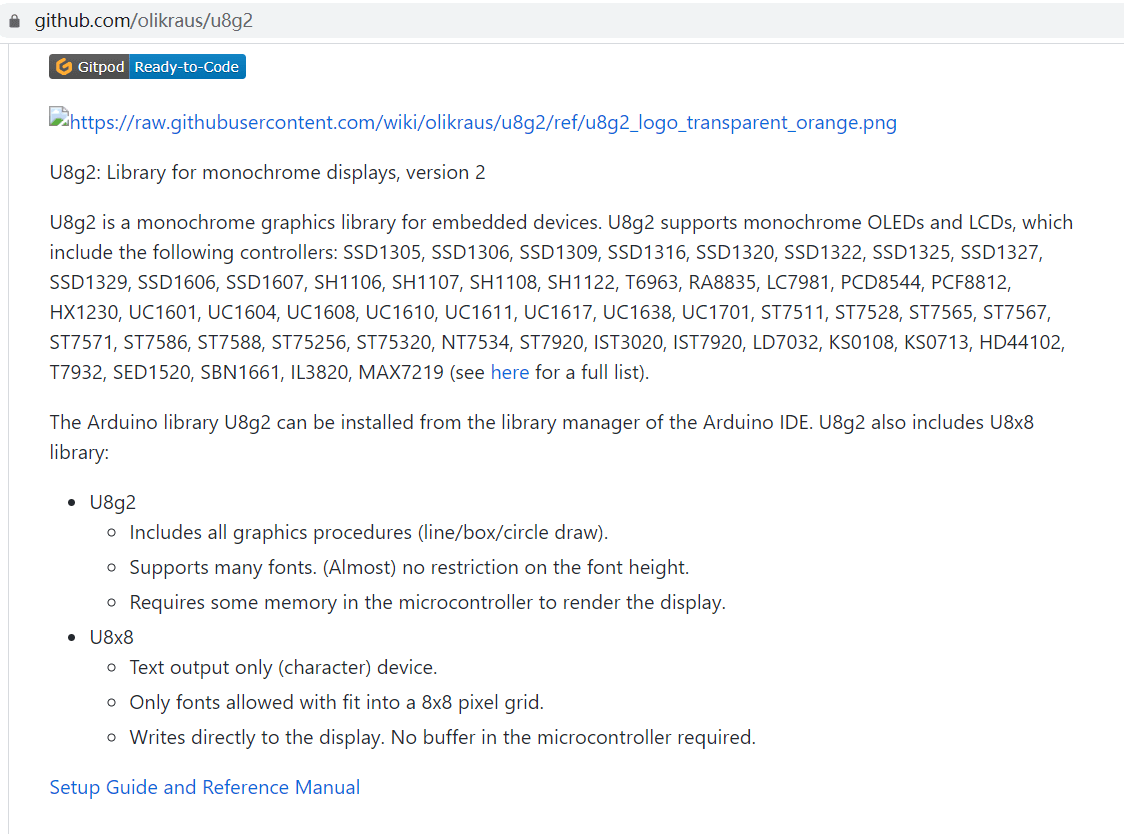The image size is (1124, 834).
Task: Click the "Text output only (character) device" item
Action: (283, 667)
